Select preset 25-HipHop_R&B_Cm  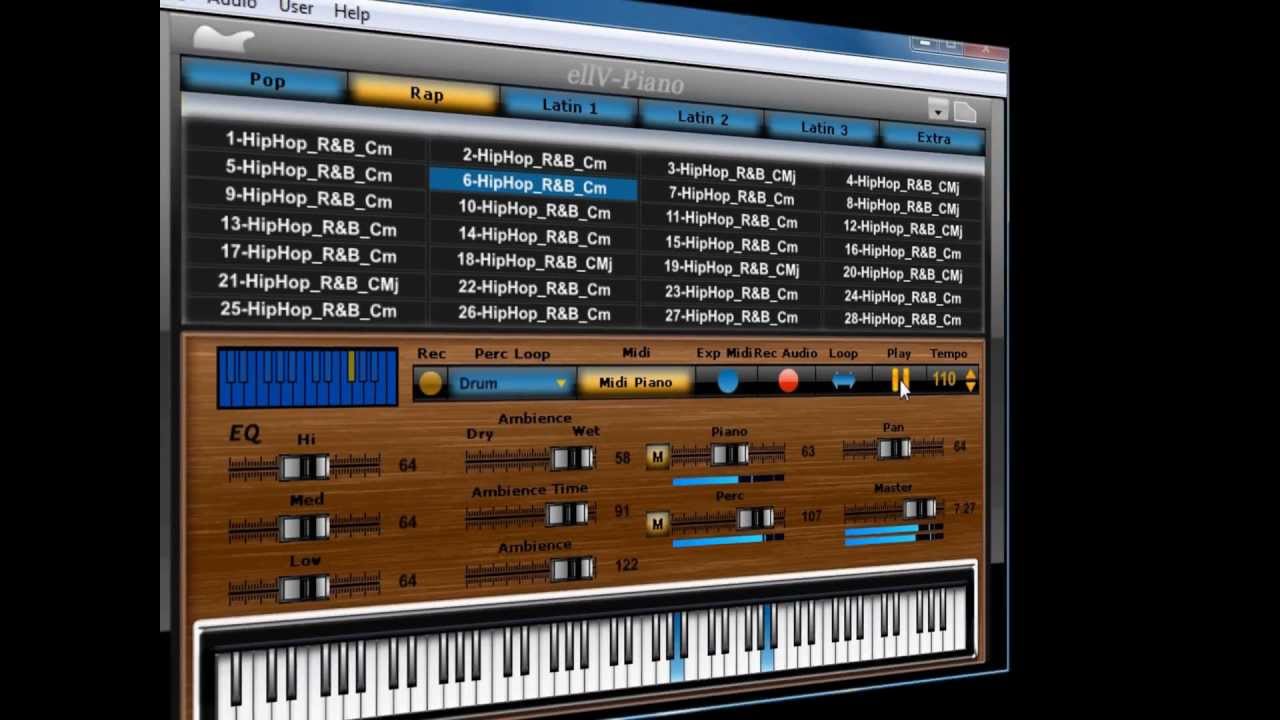point(308,310)
